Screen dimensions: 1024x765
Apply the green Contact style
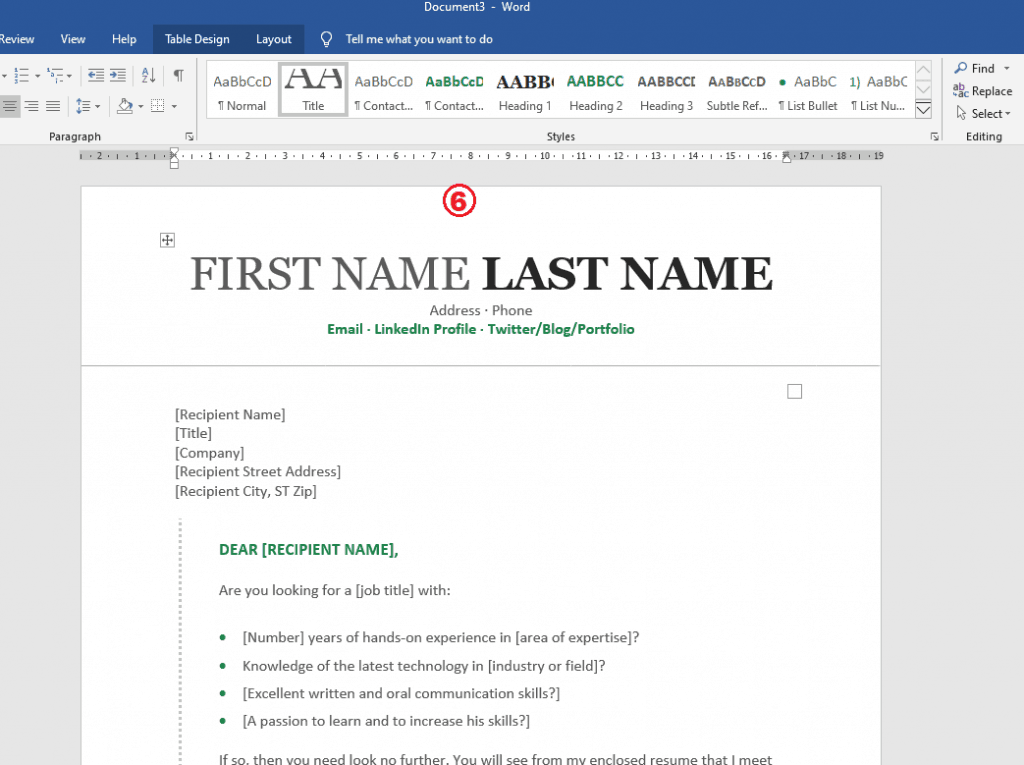(455, 90)
